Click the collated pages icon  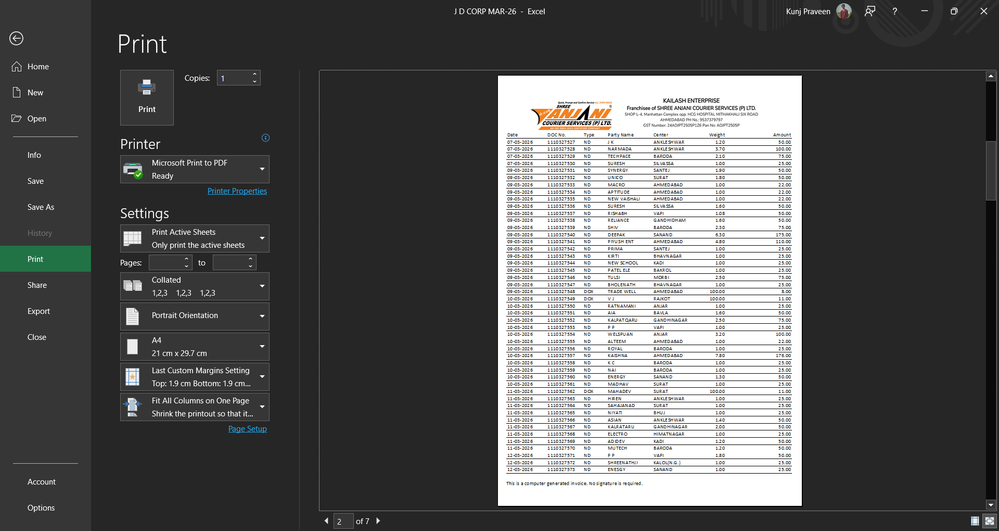pyautogui.click(x=133, y=286)
